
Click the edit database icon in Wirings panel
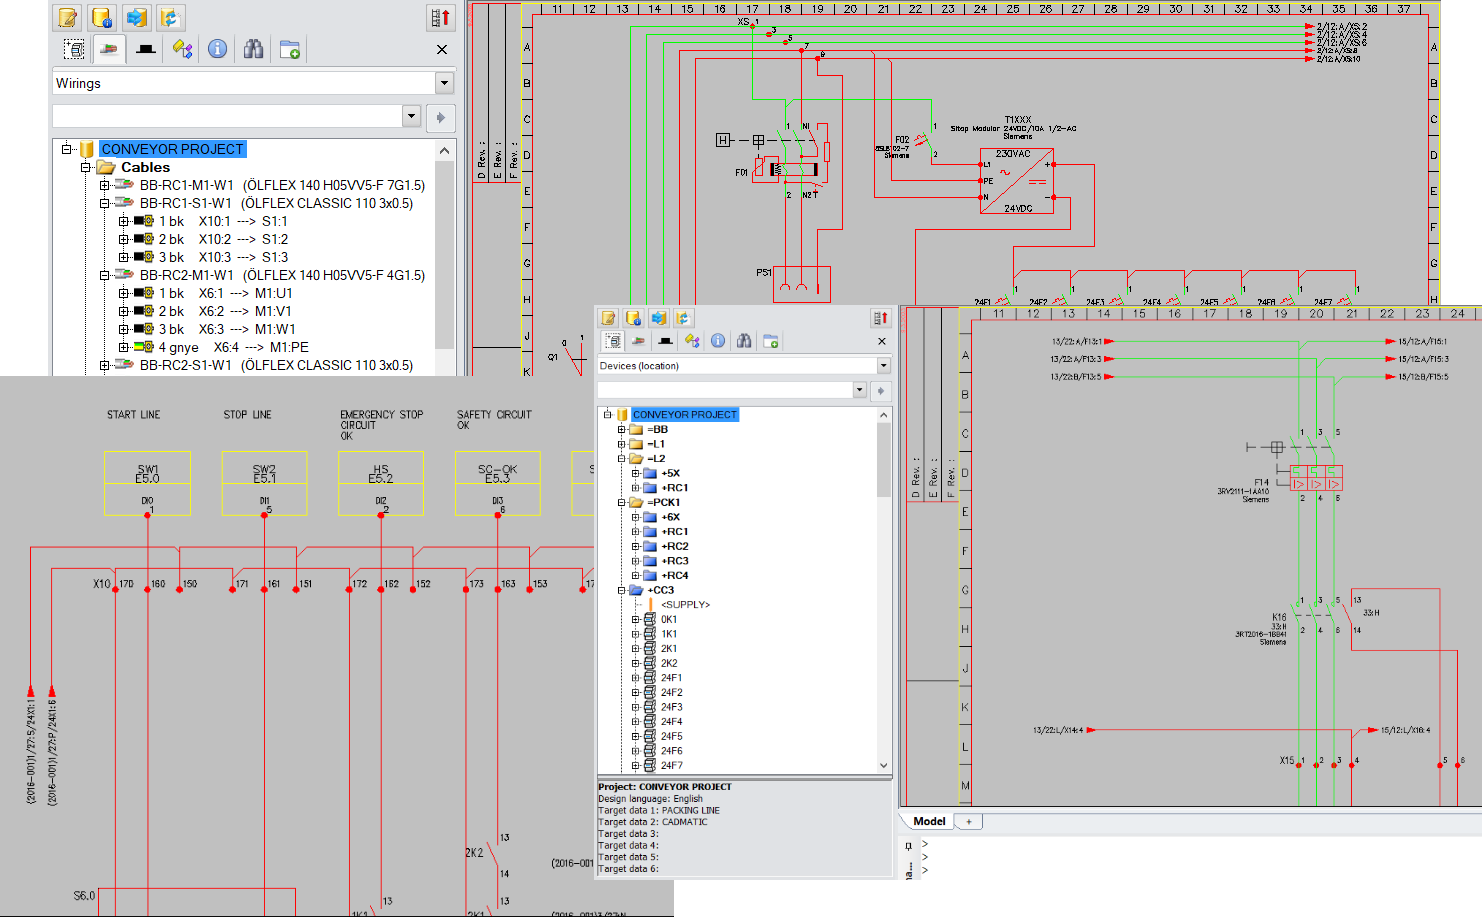(68, 18)
